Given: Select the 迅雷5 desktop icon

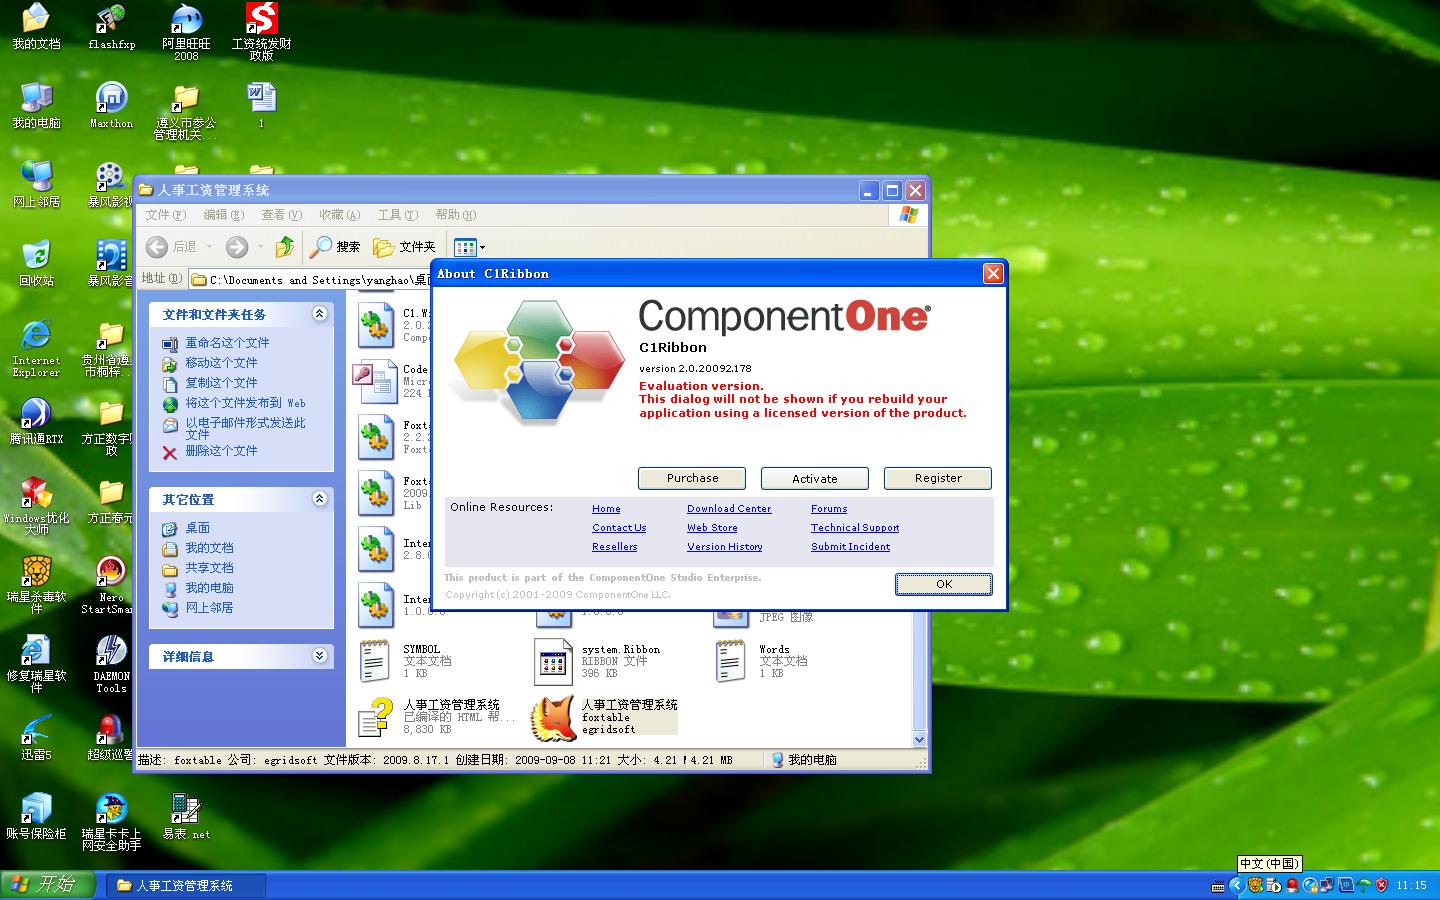Looking at the screenshot, I should coord(36,737).
